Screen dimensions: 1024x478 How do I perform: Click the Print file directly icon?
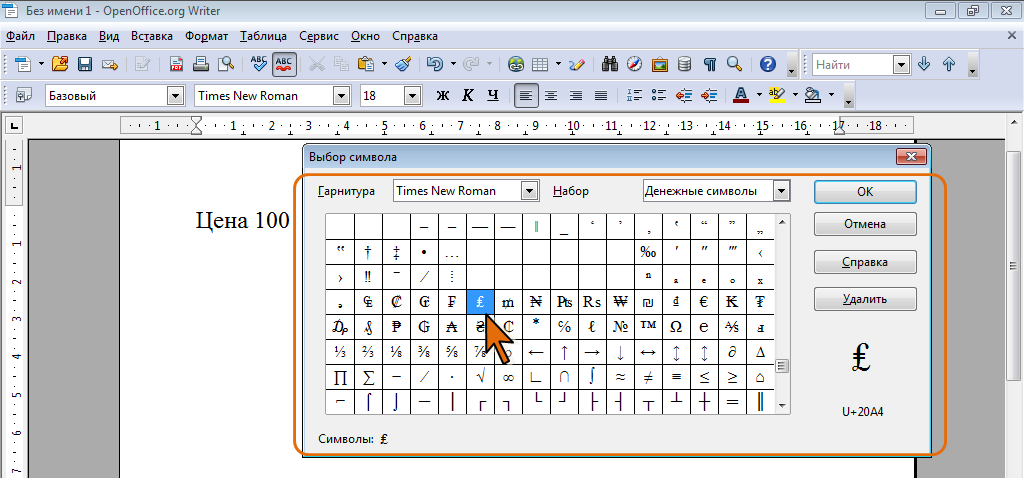[x=201, y=64]
